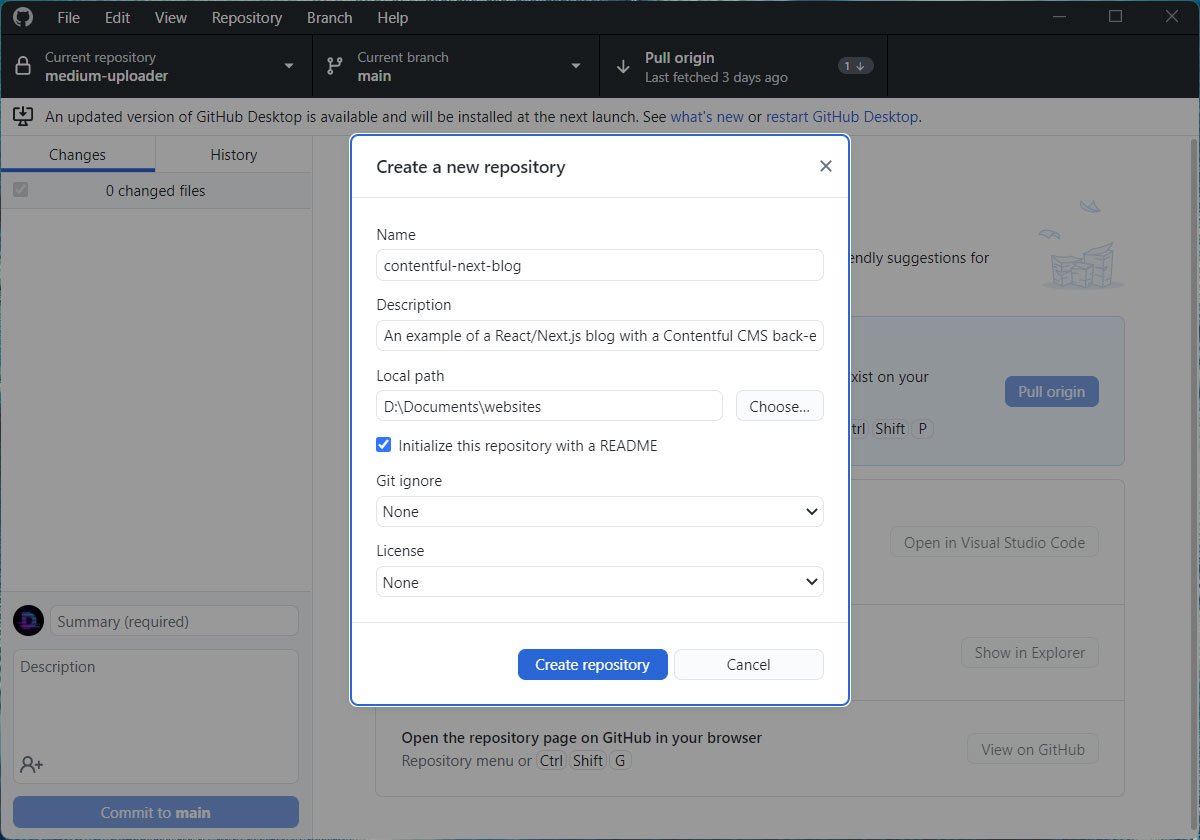
Task: Click the Create repository button
Action: pyautogui.click(x=592, y=664)
